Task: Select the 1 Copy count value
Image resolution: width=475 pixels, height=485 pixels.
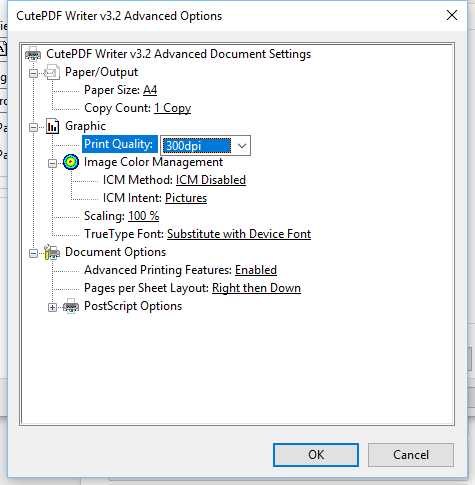Action: (x=172, y=108)
